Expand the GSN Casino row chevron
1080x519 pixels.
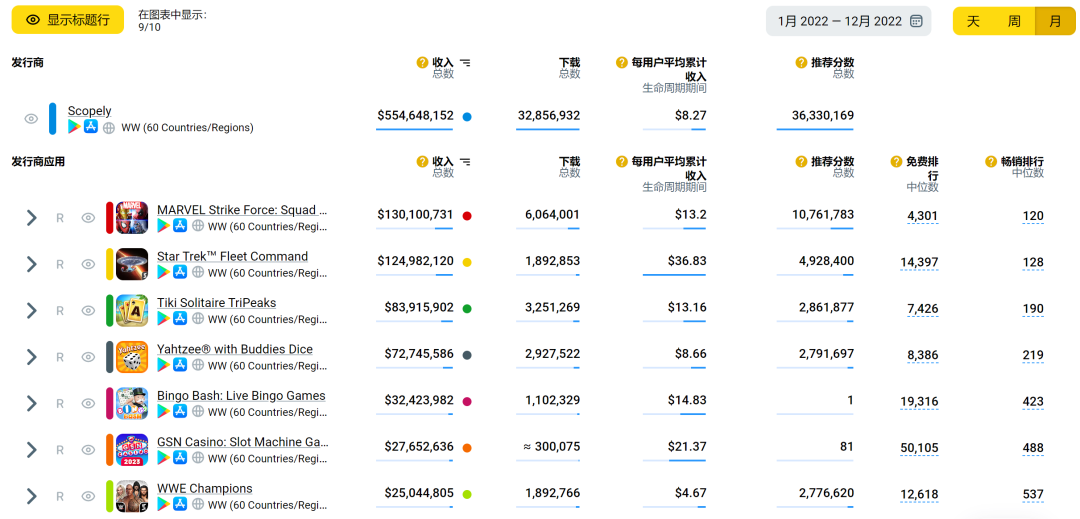31,449
